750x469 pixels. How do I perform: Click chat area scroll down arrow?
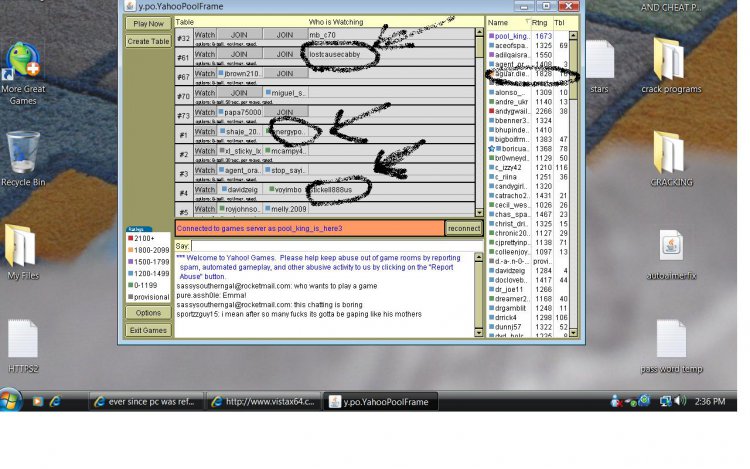(x=478, y=332)
